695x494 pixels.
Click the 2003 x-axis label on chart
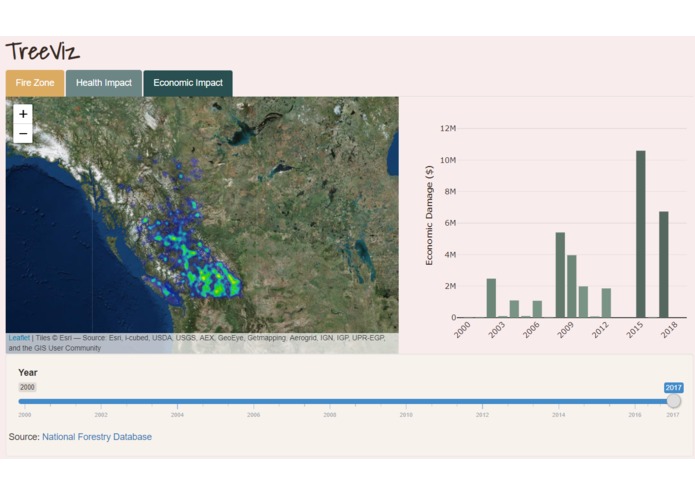496,330
